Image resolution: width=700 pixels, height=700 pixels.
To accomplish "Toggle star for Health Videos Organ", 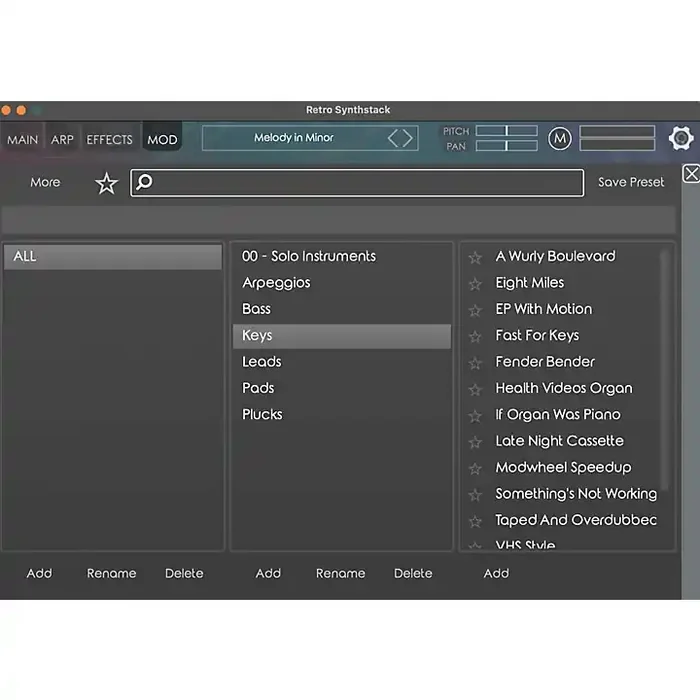I will (475, 389).
